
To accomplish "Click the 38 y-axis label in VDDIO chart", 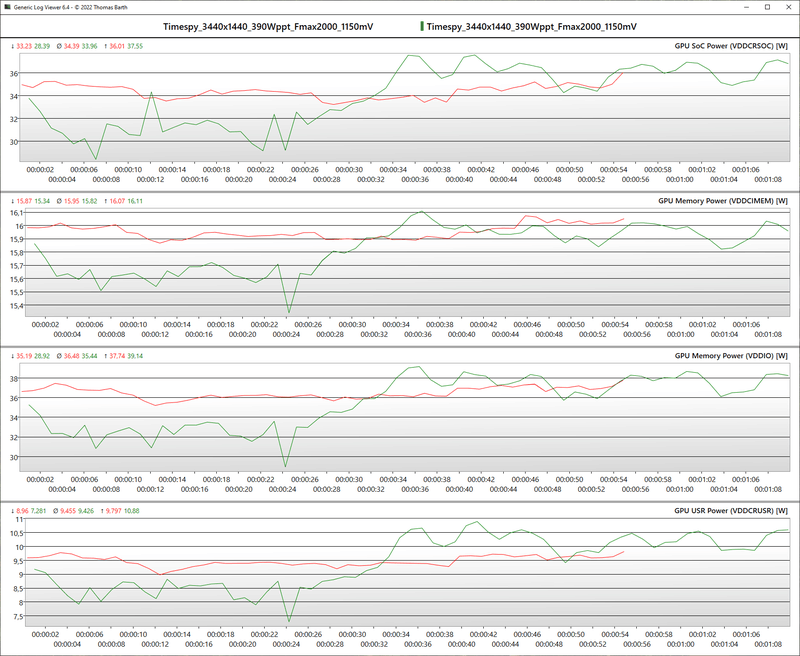I will click(x=15, y=379).
